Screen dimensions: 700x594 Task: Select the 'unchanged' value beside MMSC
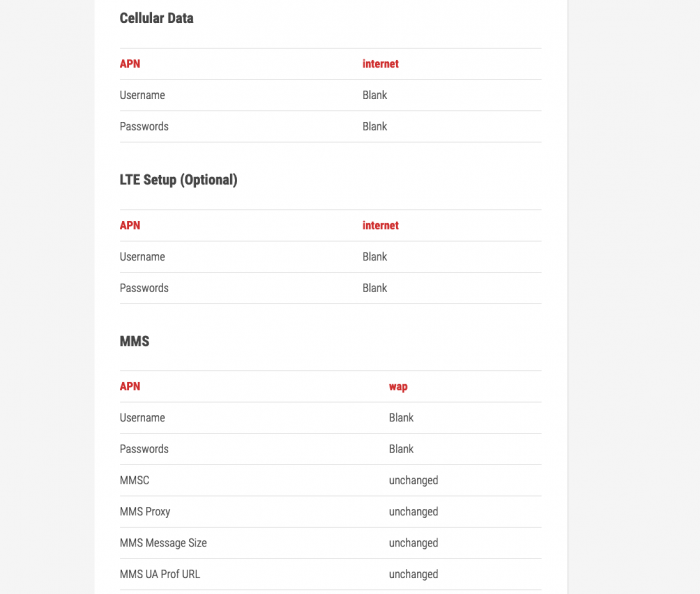[413, 481]
